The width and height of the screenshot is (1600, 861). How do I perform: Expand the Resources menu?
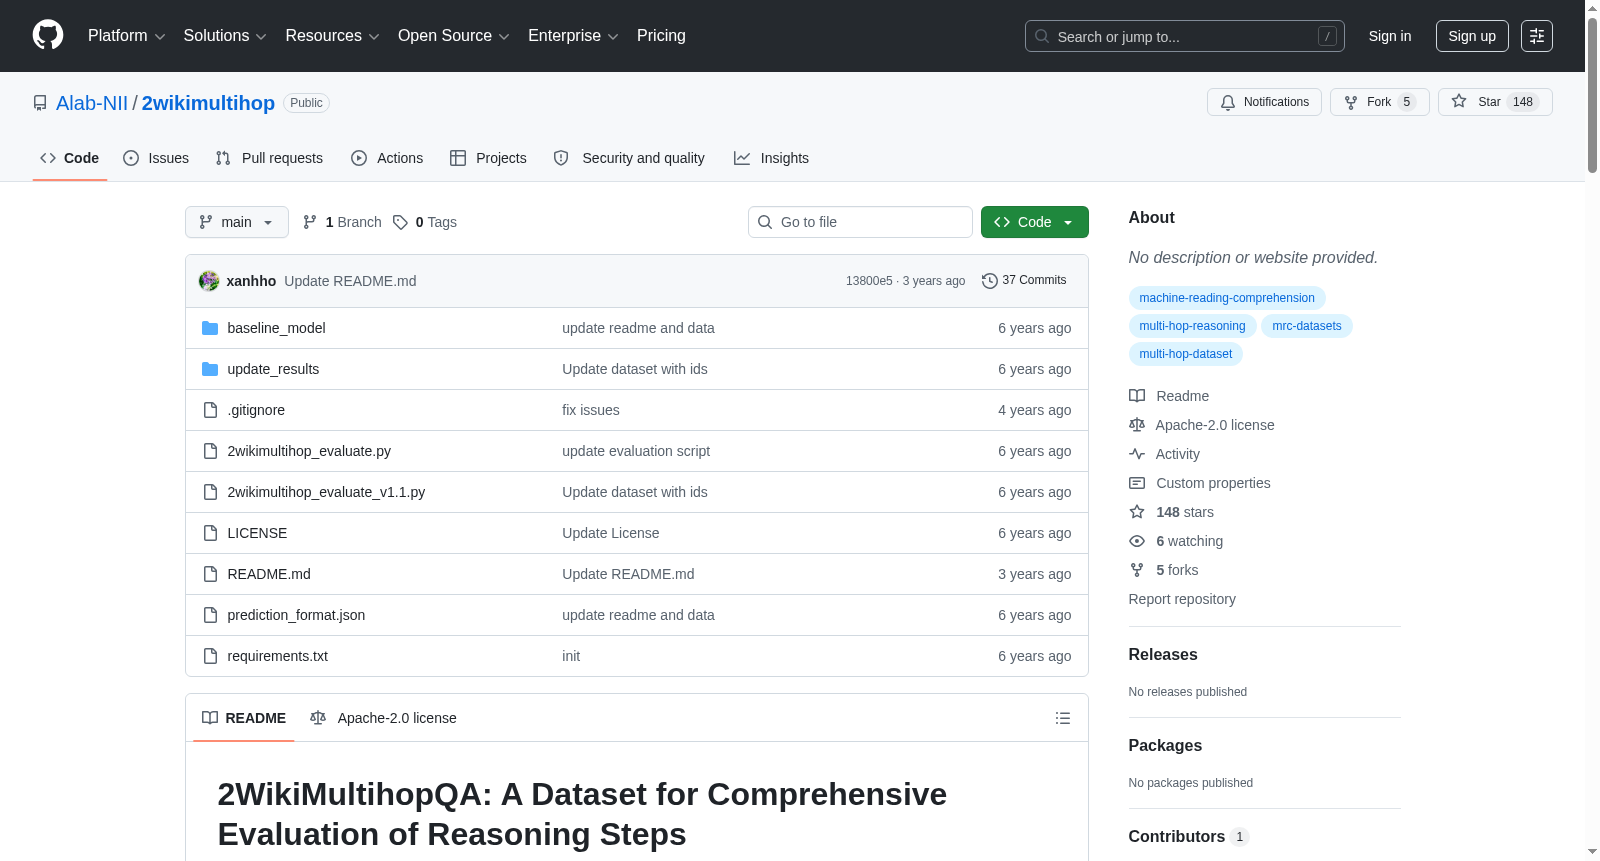pos(332,36)
